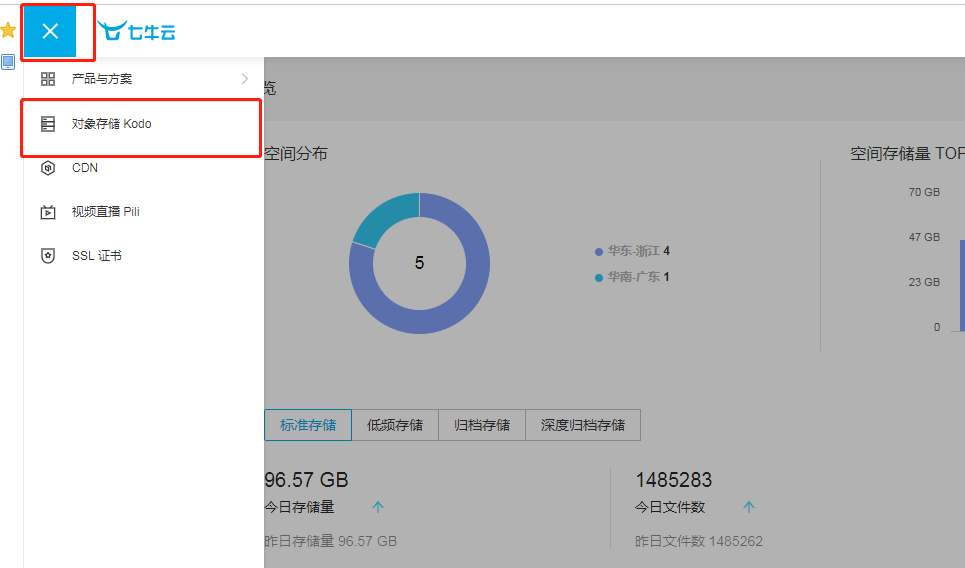965x568 pixels.
Task: Click the 昨日存储量 96.57 GB text
Action: click(330, 541)
